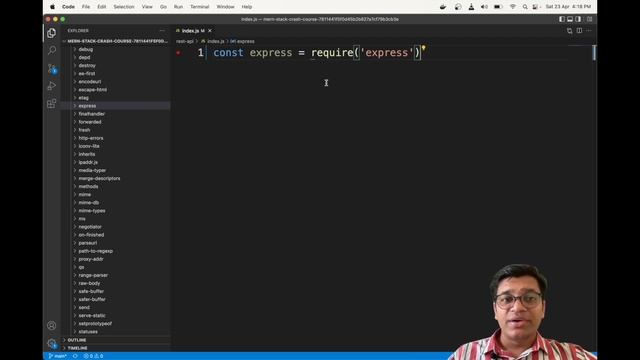
Task: Open the Source Control view
Action: pyautogui.click(x=51, y=68)
